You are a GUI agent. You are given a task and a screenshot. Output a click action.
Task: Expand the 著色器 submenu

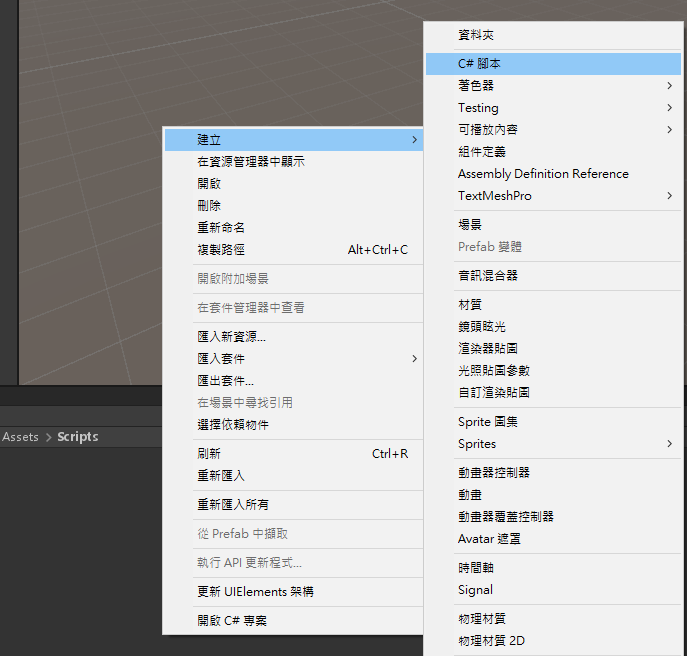[x=476, y=86]
